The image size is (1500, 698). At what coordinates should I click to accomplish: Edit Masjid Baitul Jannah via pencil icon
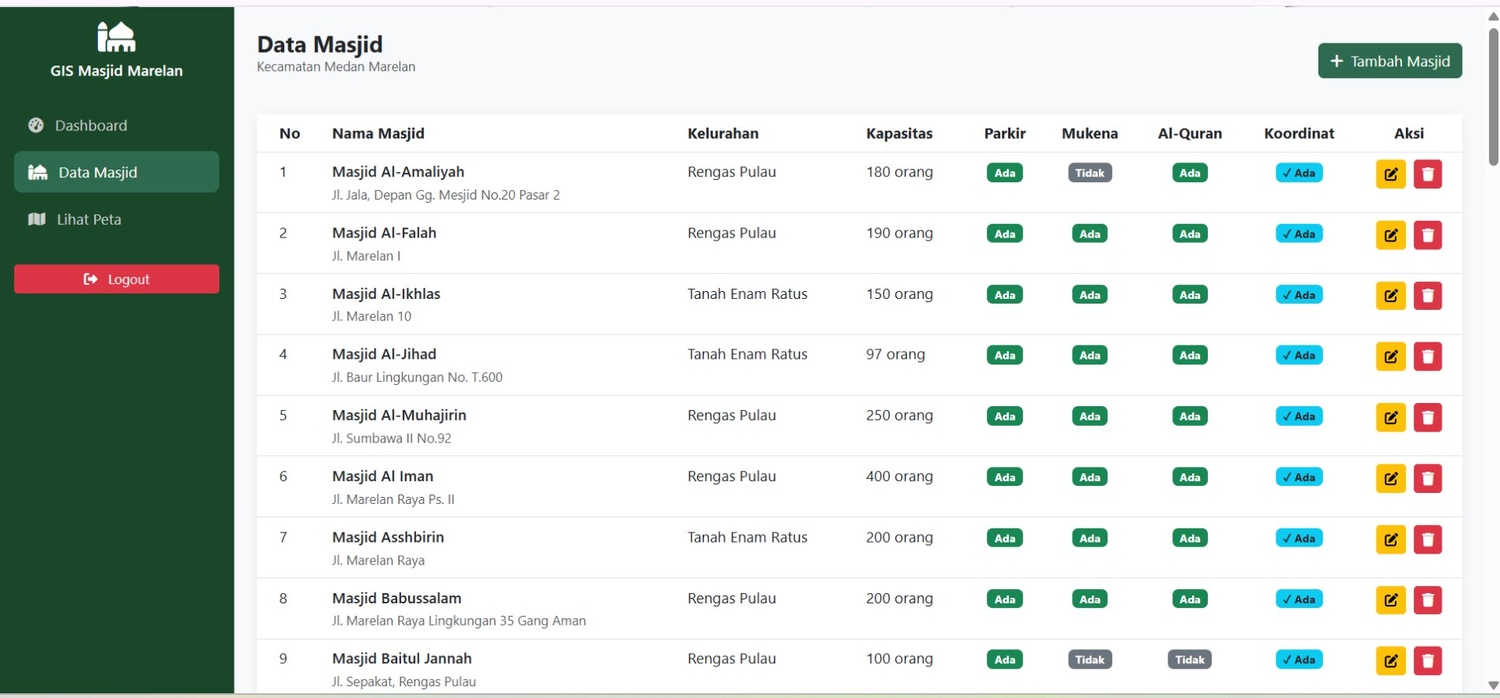tap(1390, 661)
